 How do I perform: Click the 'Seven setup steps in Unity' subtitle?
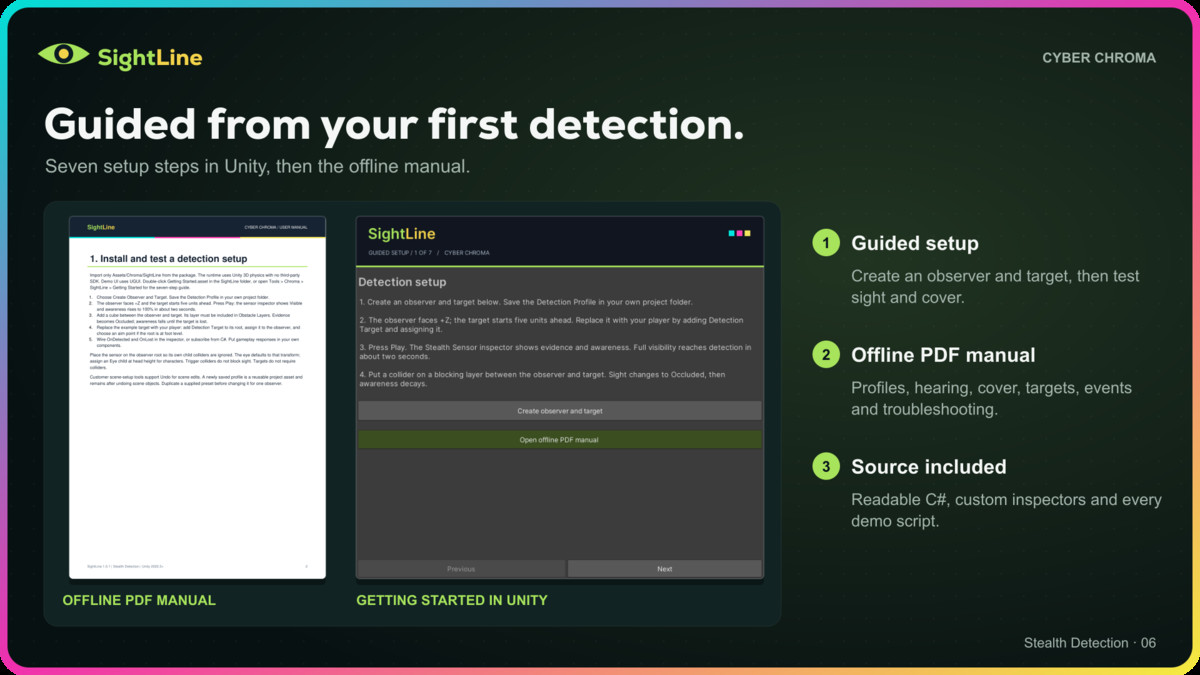click(257, 166)
